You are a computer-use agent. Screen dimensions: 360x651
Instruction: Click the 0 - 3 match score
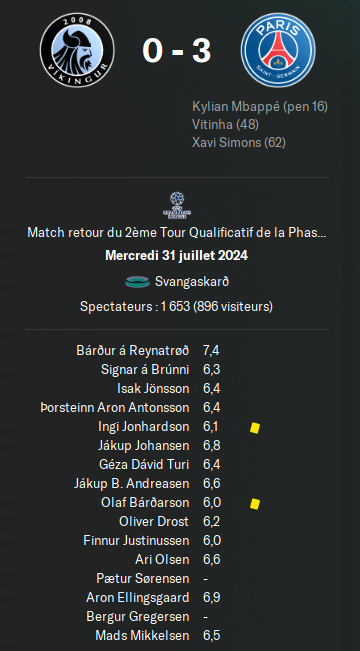pyautogui.click(x=177, y=51)
